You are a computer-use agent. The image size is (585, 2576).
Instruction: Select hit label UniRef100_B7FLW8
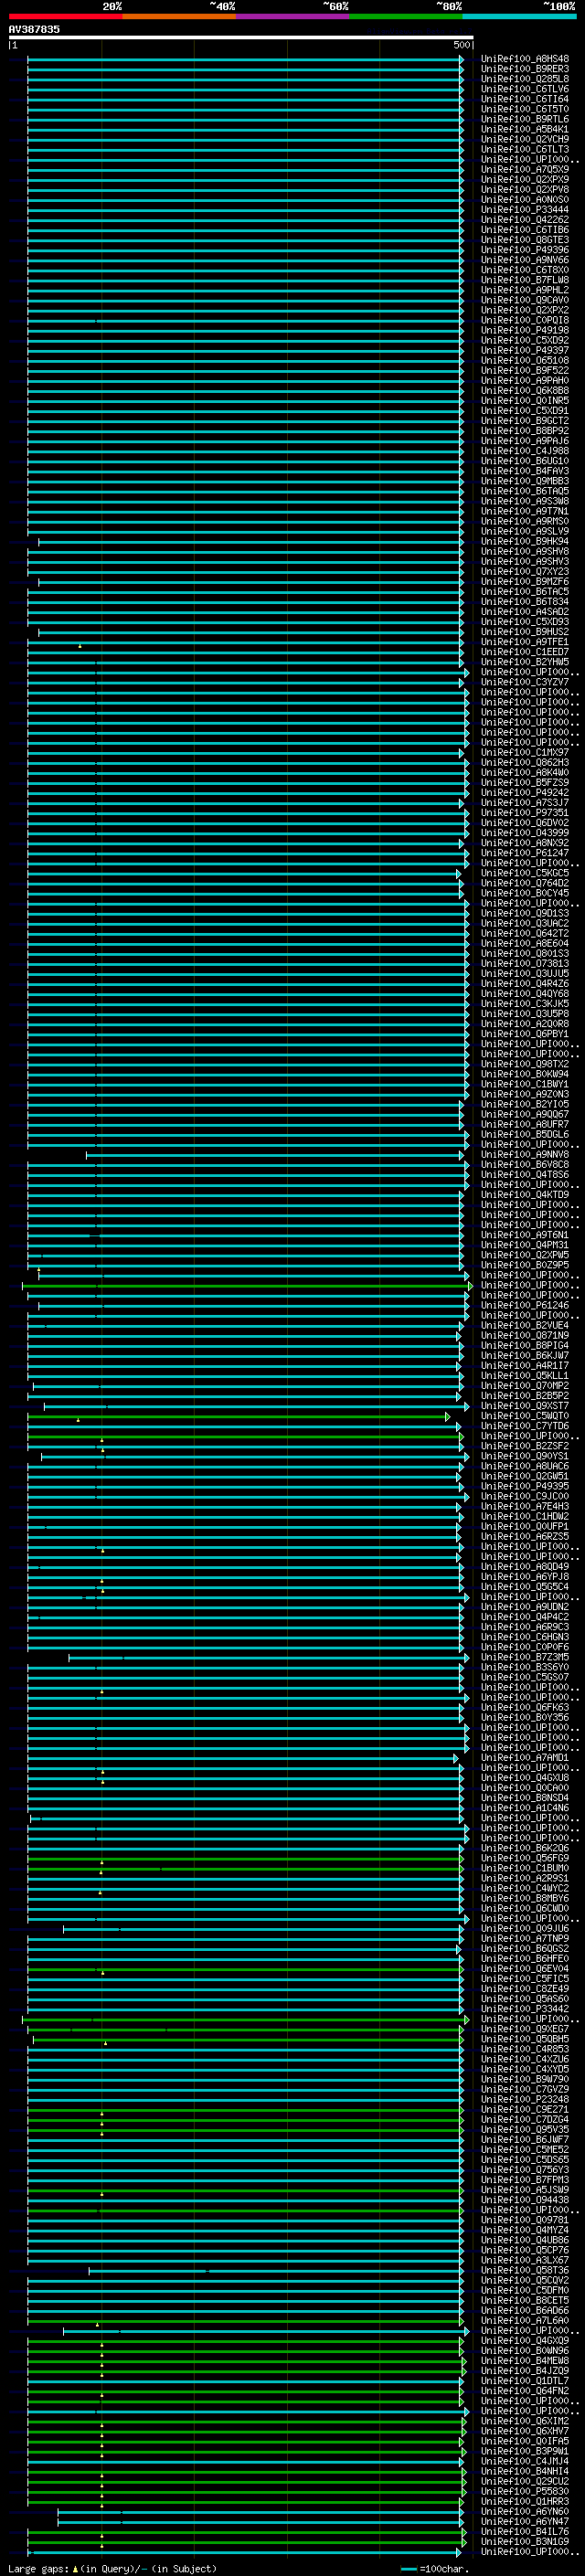pos(525,280)
